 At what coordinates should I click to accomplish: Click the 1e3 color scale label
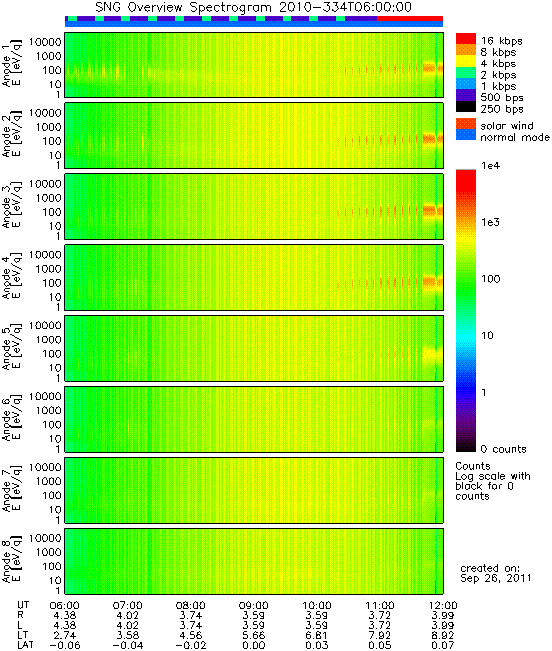(491, 222)
